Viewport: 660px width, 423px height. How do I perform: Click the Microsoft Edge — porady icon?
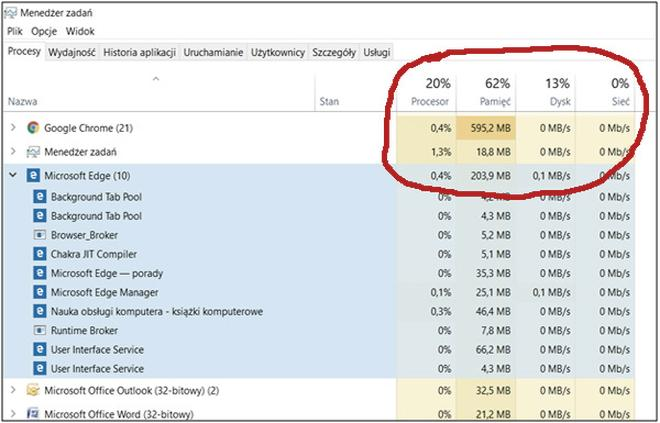pos(40,273)
